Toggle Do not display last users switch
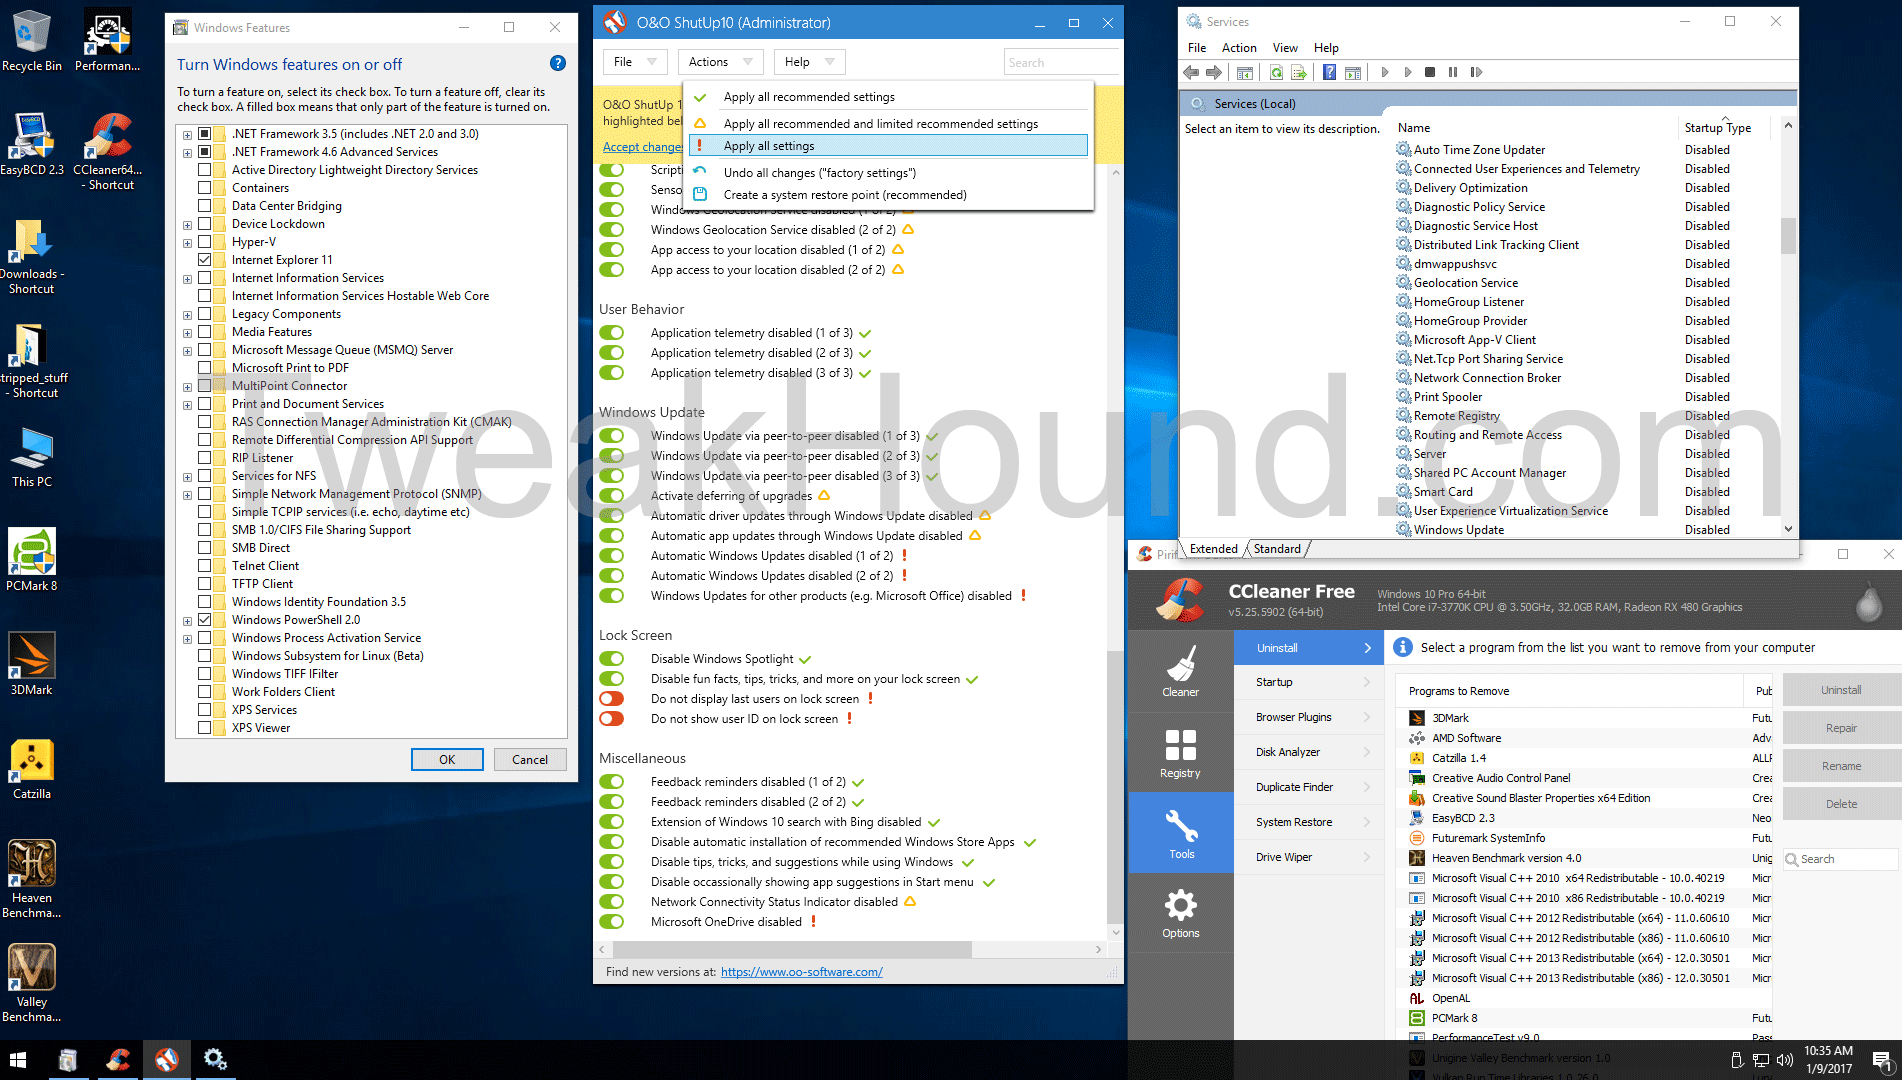 point(611,699)
